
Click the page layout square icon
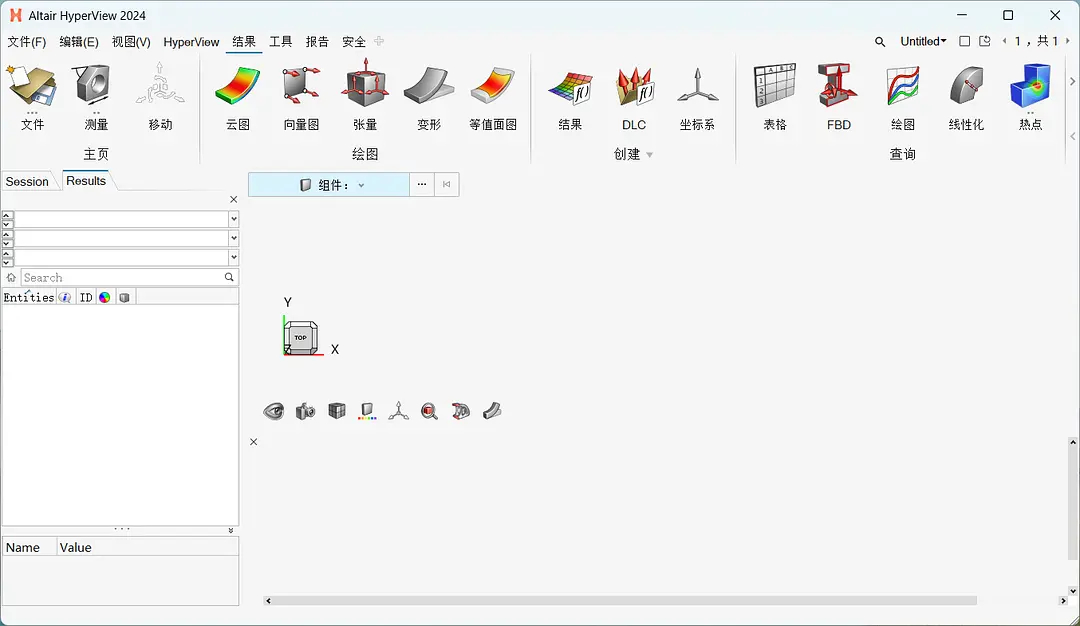[x=964, y=41]
